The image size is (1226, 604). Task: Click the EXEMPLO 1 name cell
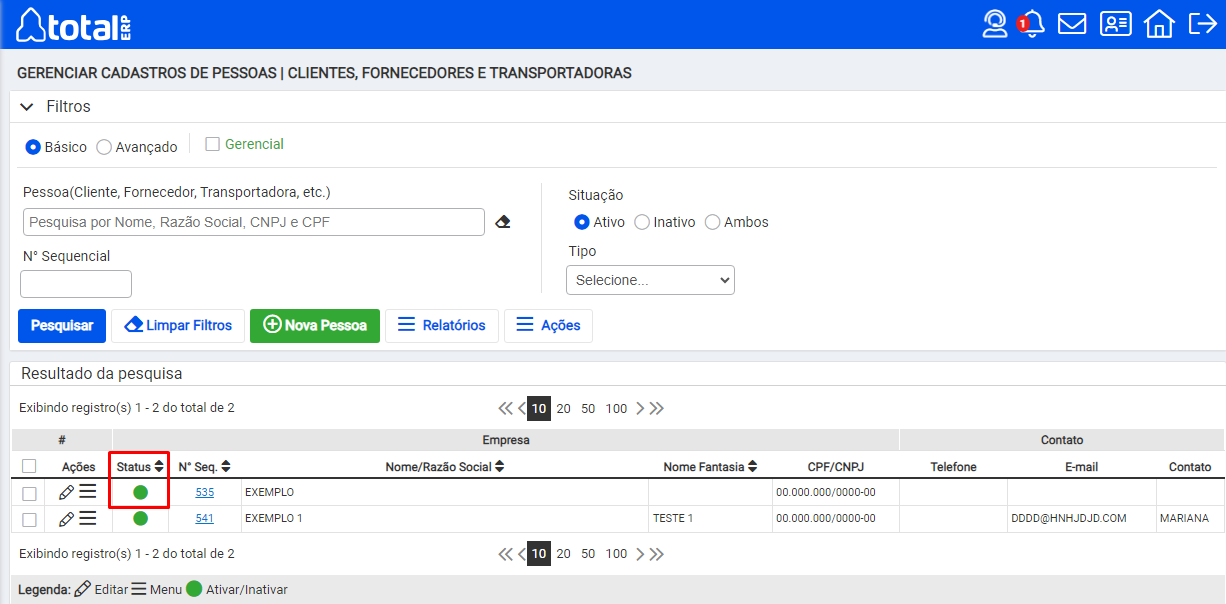point(445,518)
